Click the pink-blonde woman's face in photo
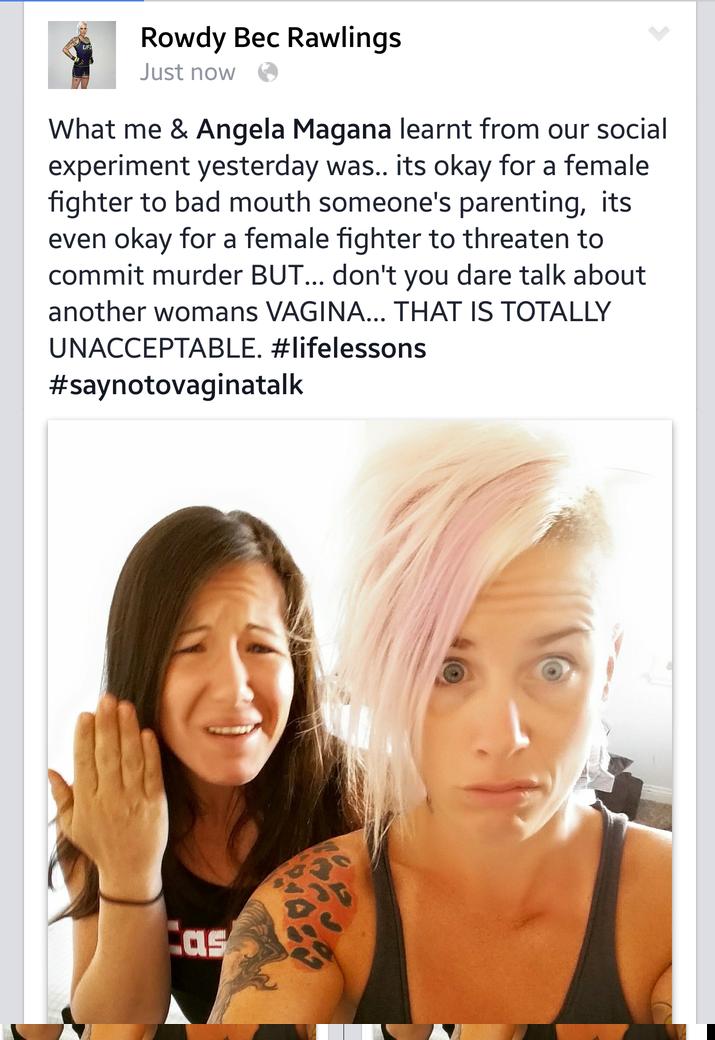The width and height of the screenshot is (715, 1040). pyautogui.click(x=507, y=703)
